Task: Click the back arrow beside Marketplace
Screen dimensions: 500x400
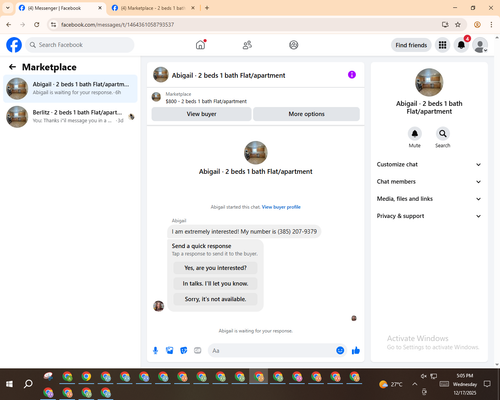Action: [x=12, y=67]
